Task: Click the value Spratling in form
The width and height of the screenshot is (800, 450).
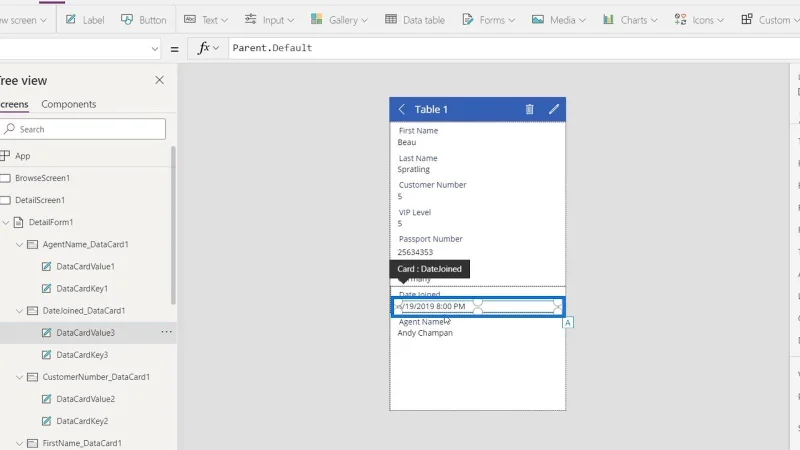Action: [414, 169]
